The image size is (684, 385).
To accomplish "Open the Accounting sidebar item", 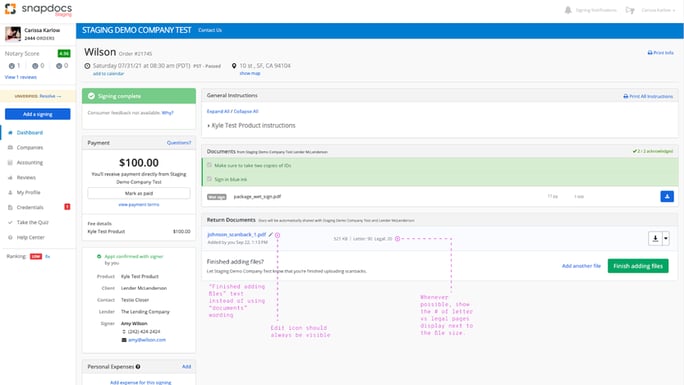I will (30, 163).
